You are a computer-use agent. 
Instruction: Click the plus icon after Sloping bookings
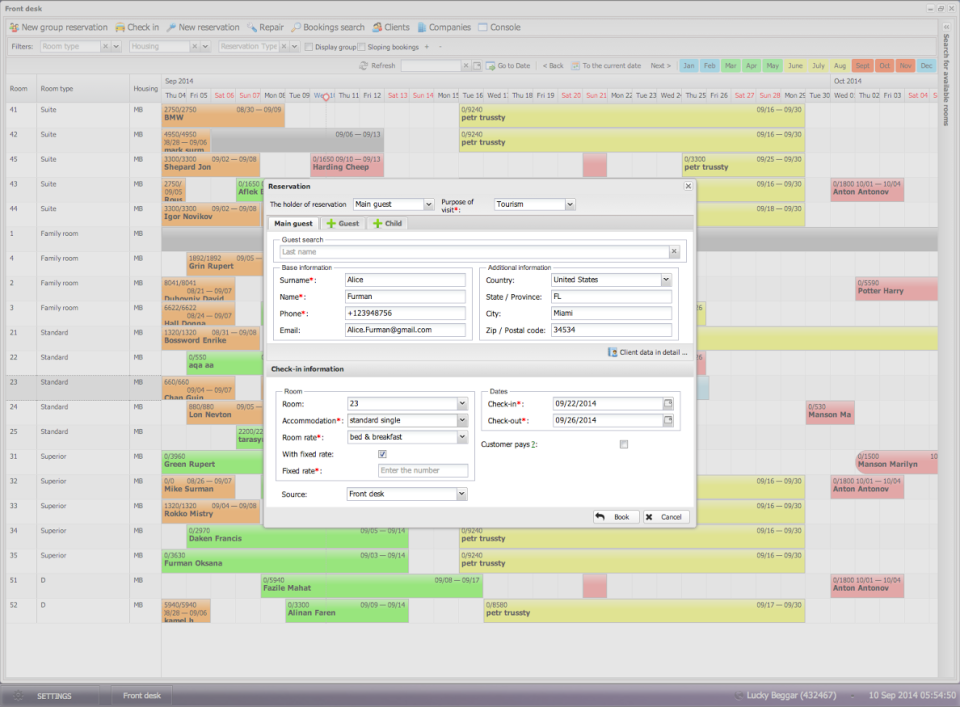427,47
